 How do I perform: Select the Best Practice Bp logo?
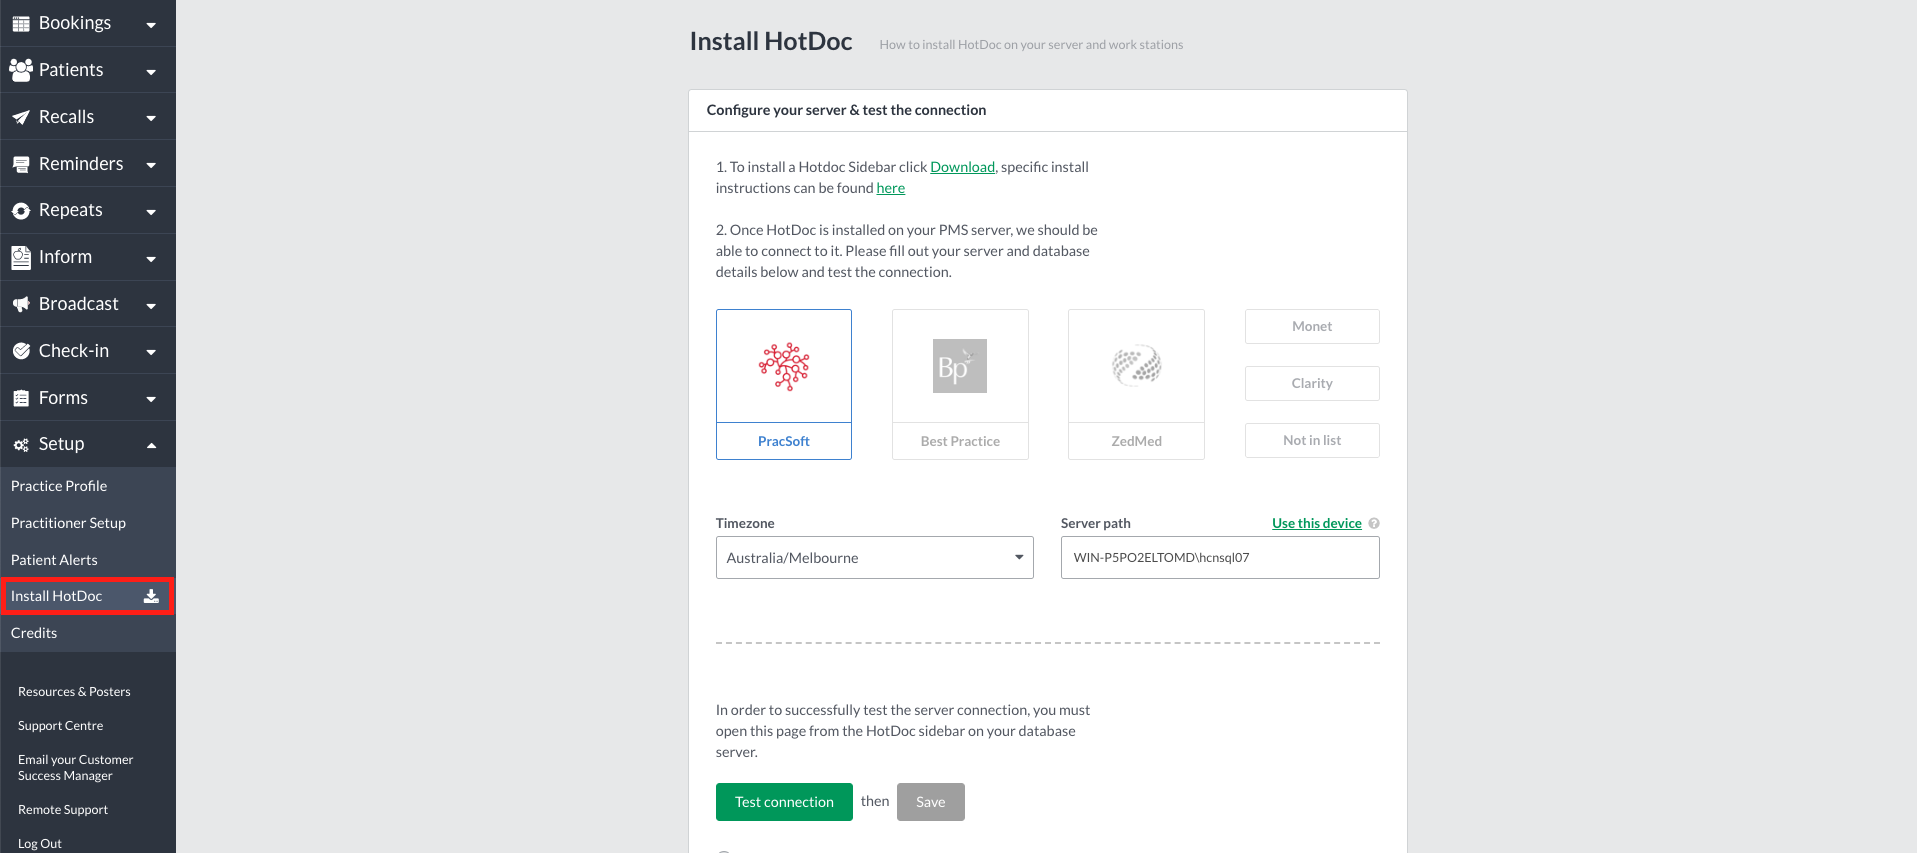[960, 366]
